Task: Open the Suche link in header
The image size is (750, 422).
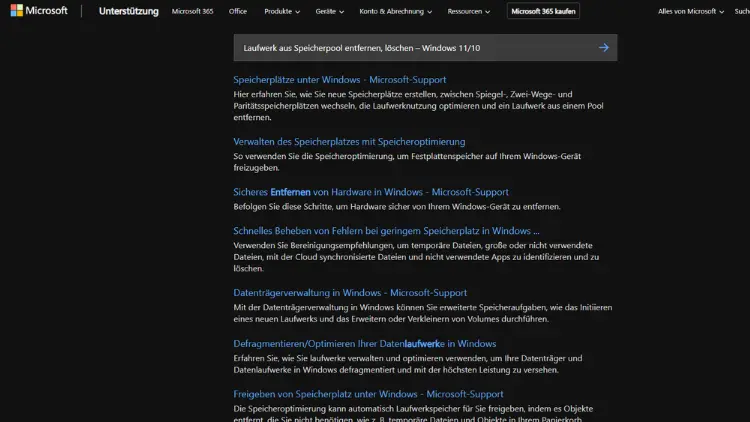Action: (742, 11)
